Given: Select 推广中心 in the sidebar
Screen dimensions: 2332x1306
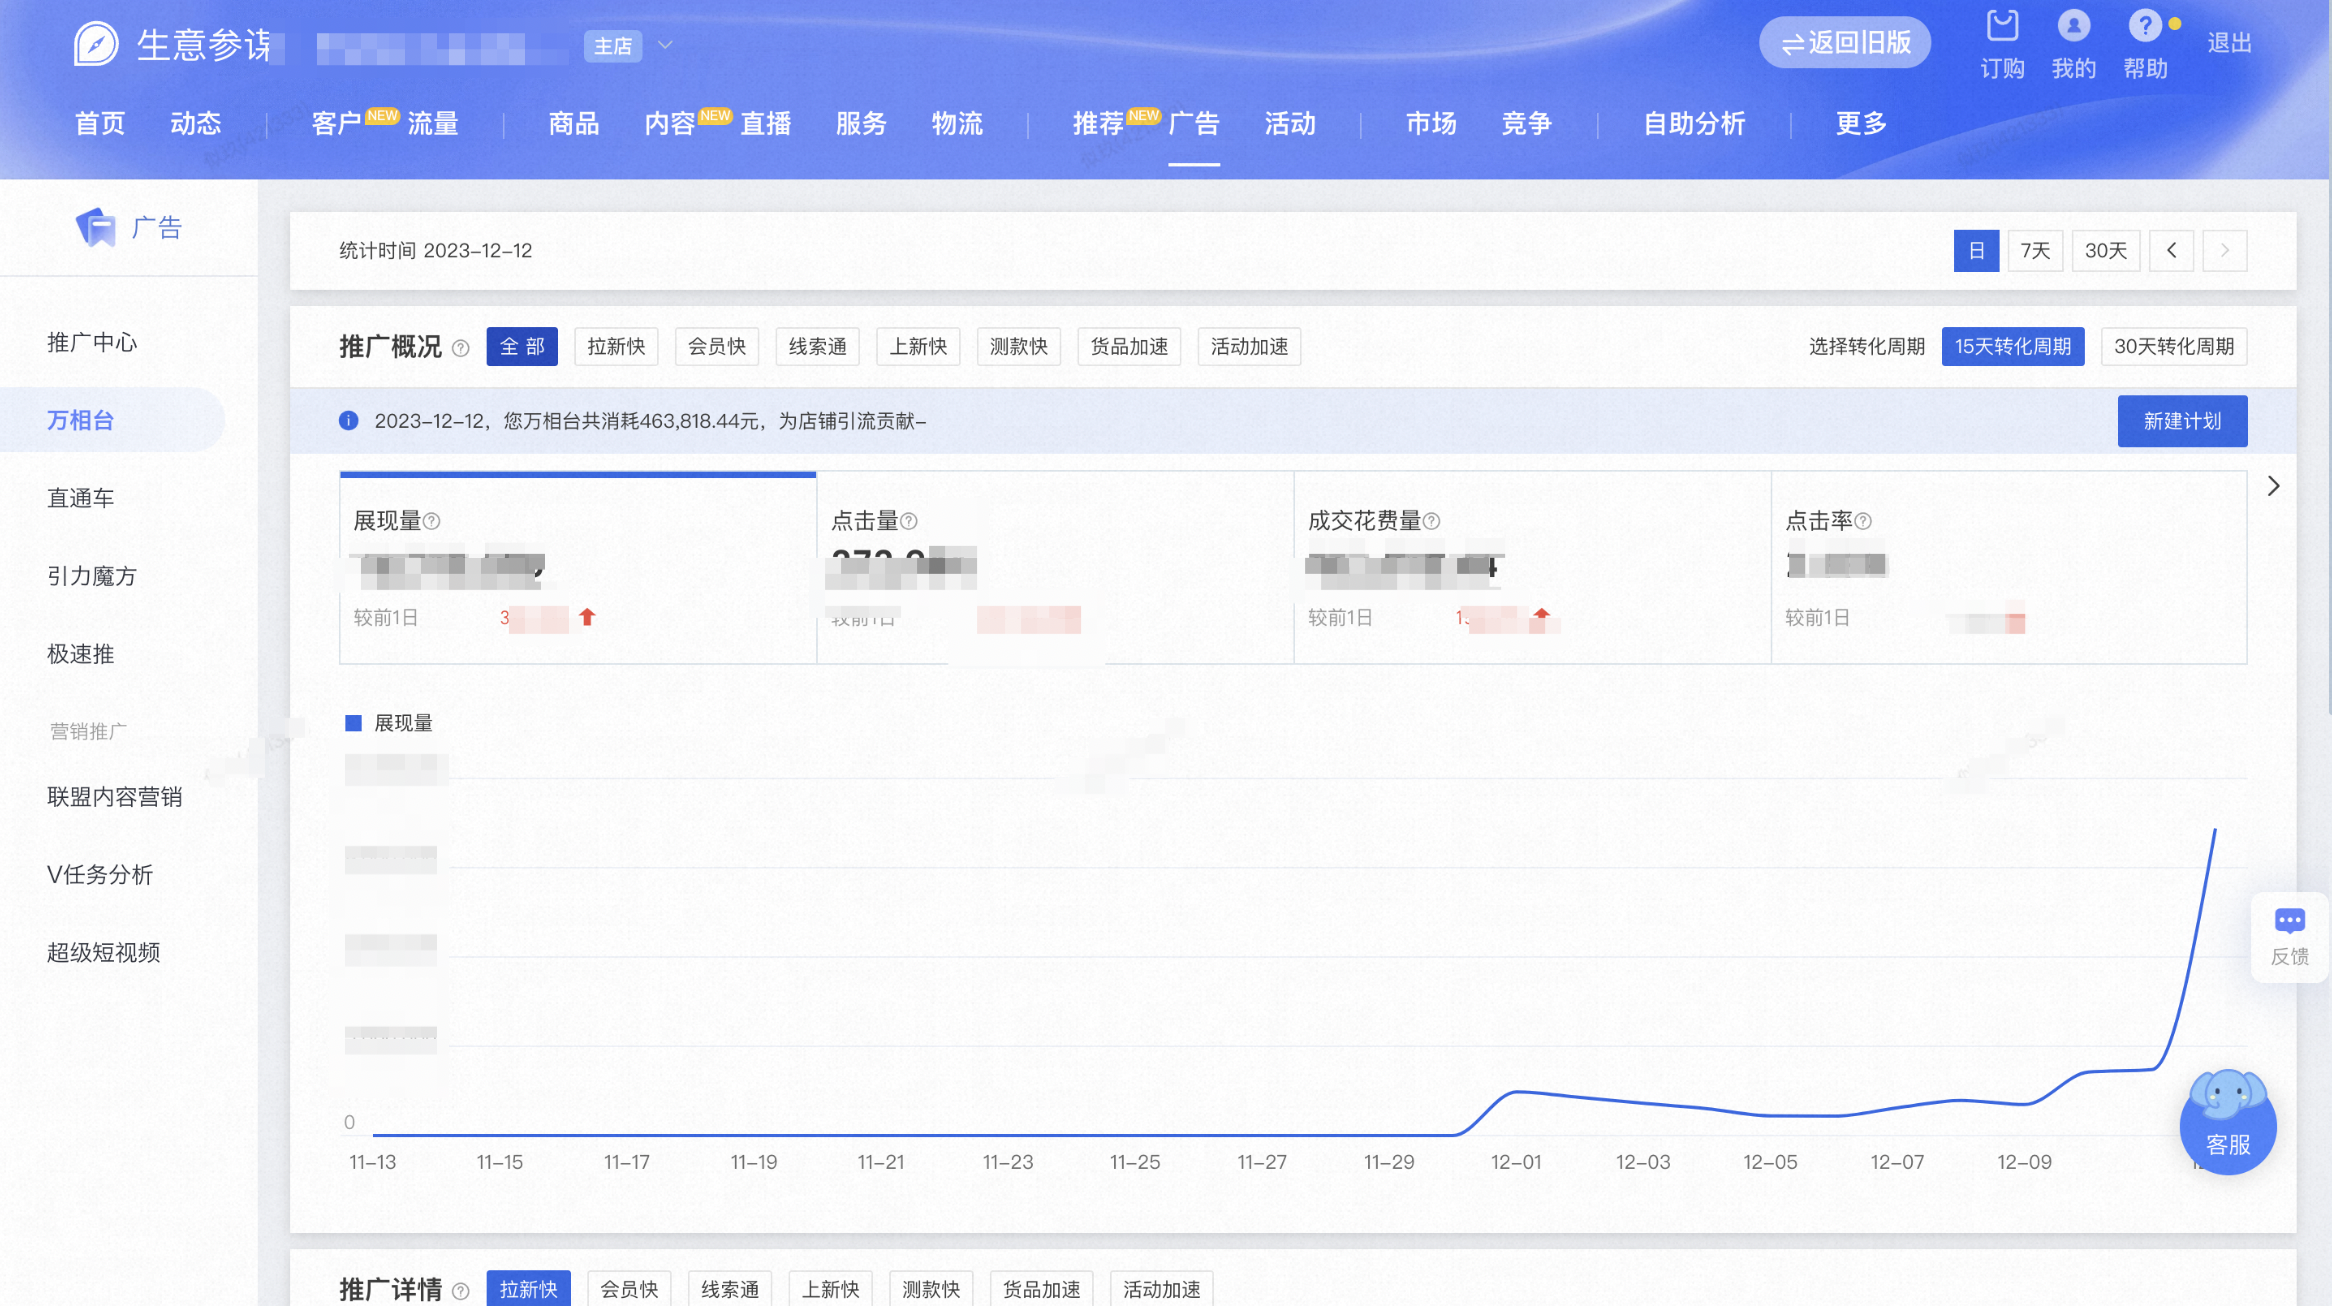Looking at the screenshot, I should tap(92, 342).
